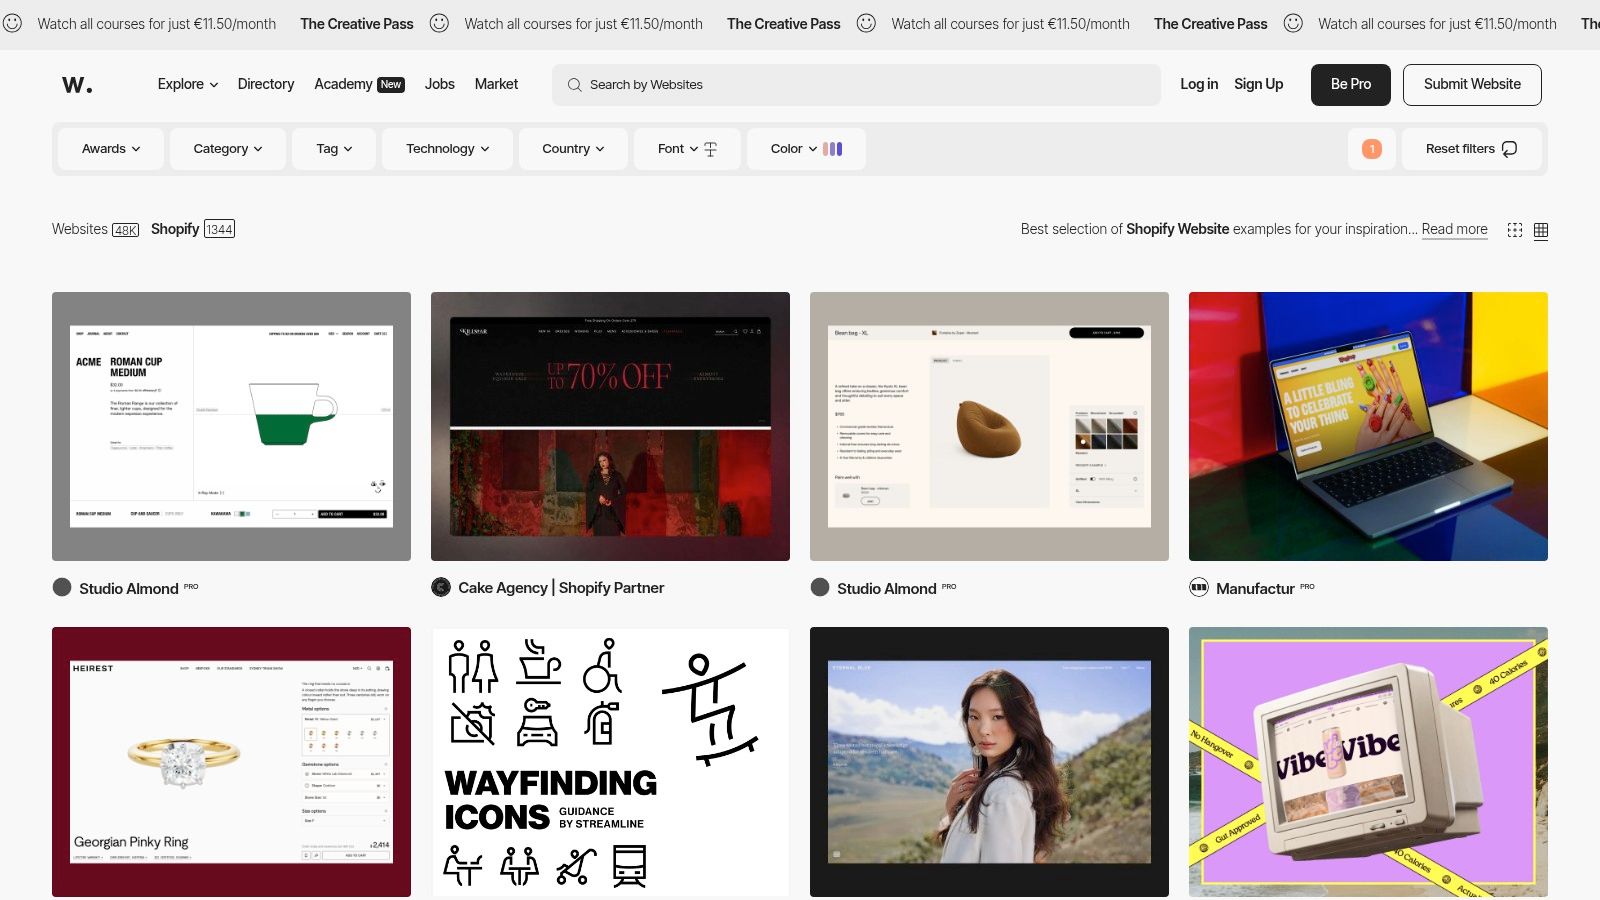Click first Watch all courses banner text
Screen dimensions: 1600x900
(157, 23)
